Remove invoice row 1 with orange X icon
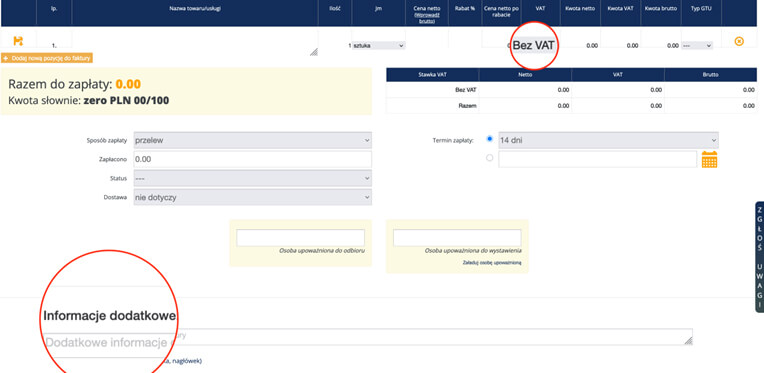This screenshot has width=764, height=373. [x=739, y=41]
